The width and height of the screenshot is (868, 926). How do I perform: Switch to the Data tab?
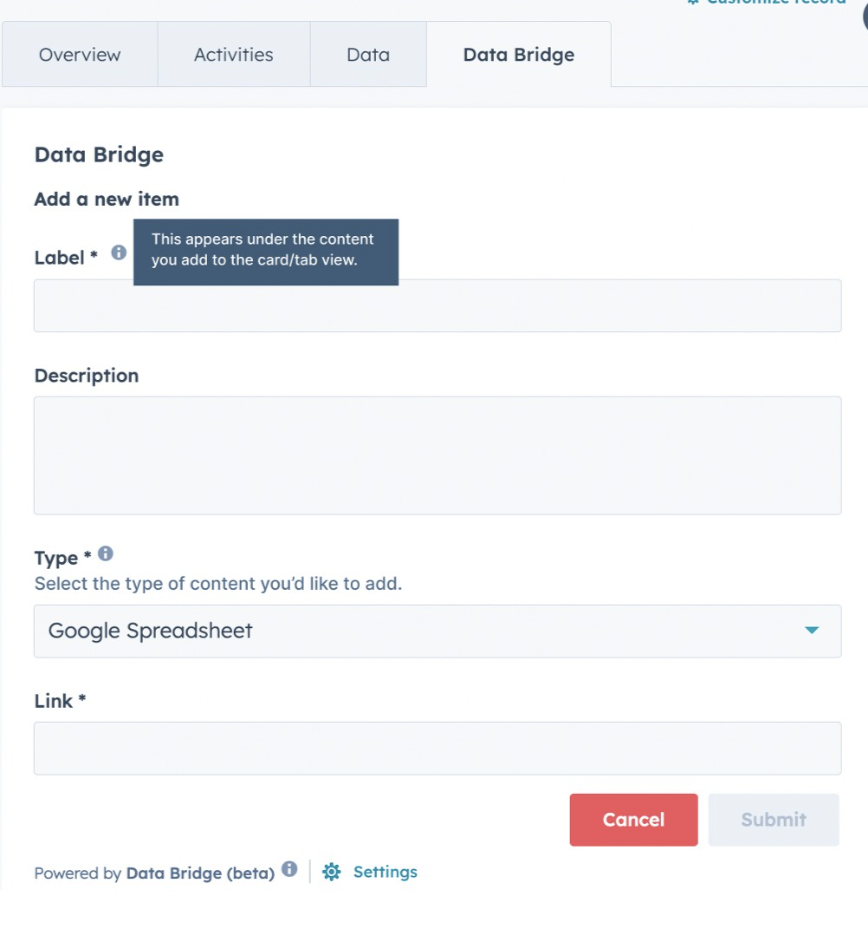click(367, 55)
